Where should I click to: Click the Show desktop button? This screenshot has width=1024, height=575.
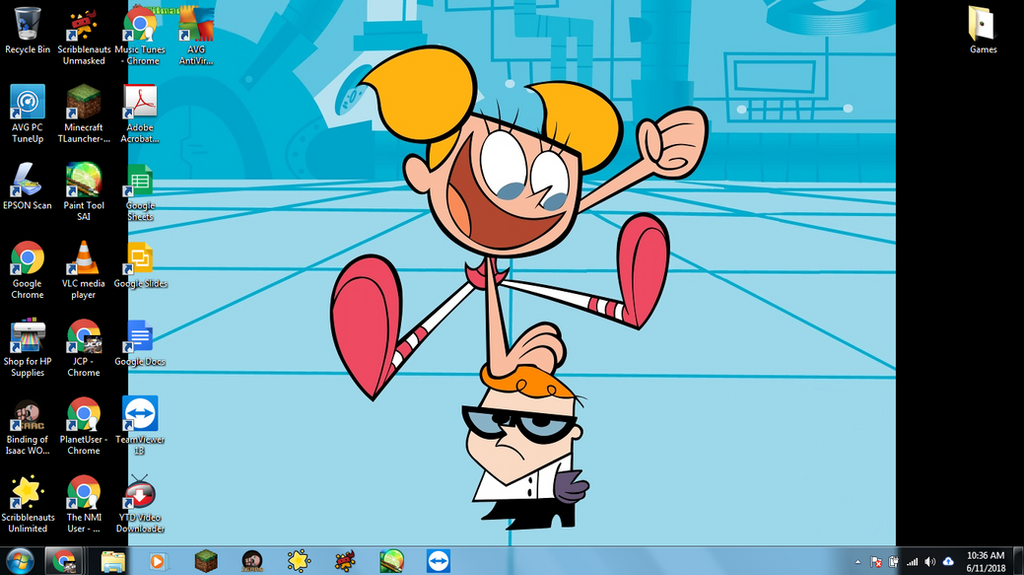[1018, 561]
